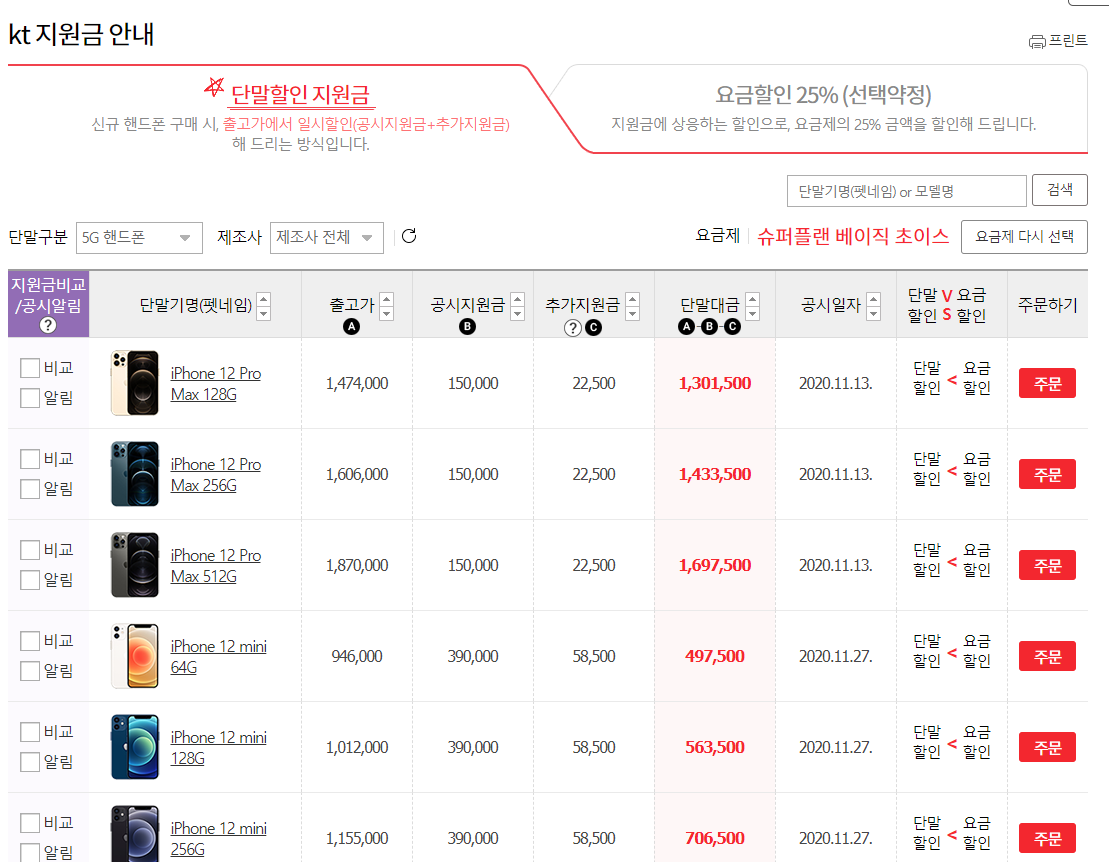Viewport: 1109px width, 862px height.
Task: Click 주문 for iPhone 12 mini 128G
Action: tap(1047, 747)
